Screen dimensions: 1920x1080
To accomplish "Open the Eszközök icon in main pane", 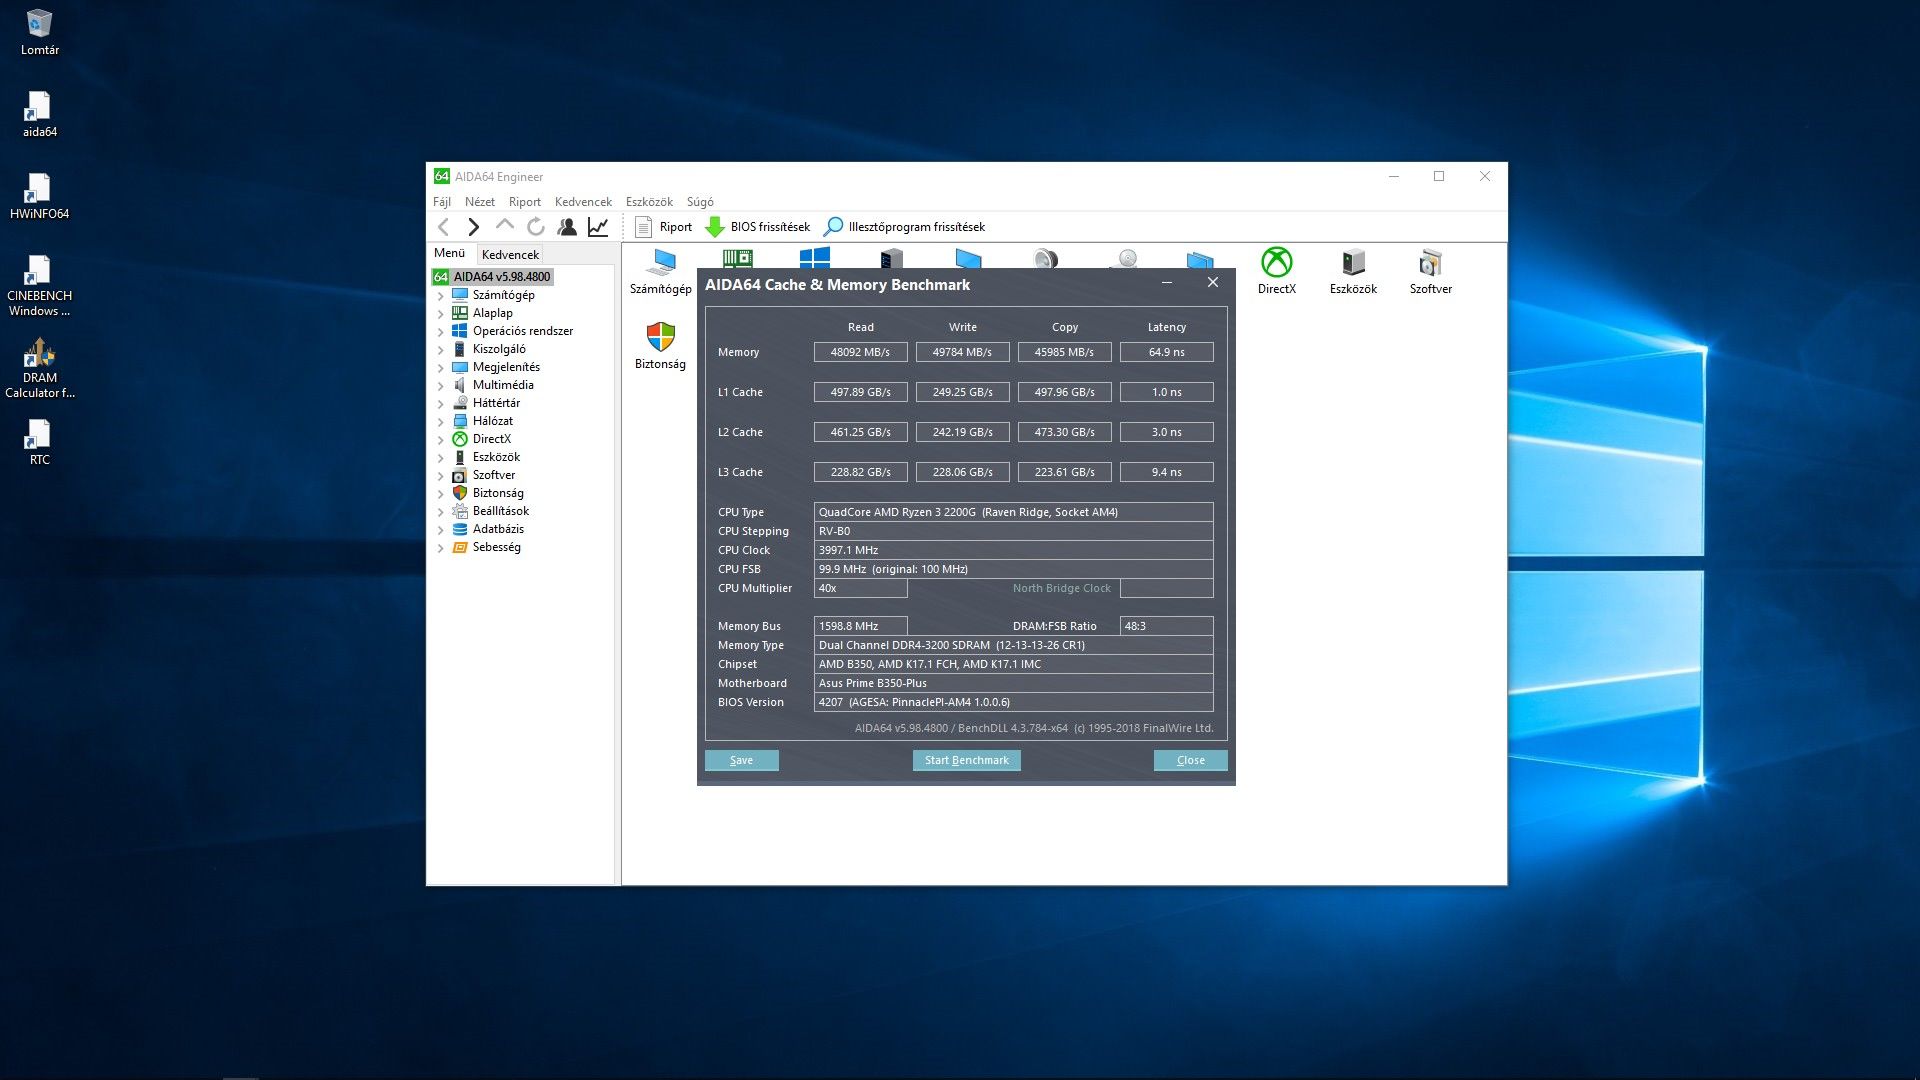I will (1353, 272).
